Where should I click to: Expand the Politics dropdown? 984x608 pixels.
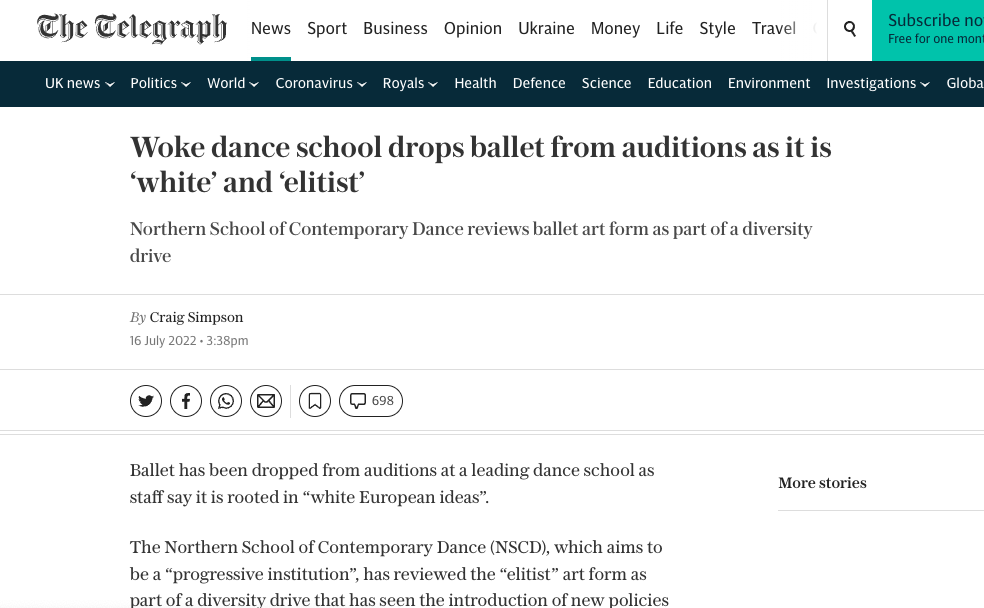tap(160, 84)
